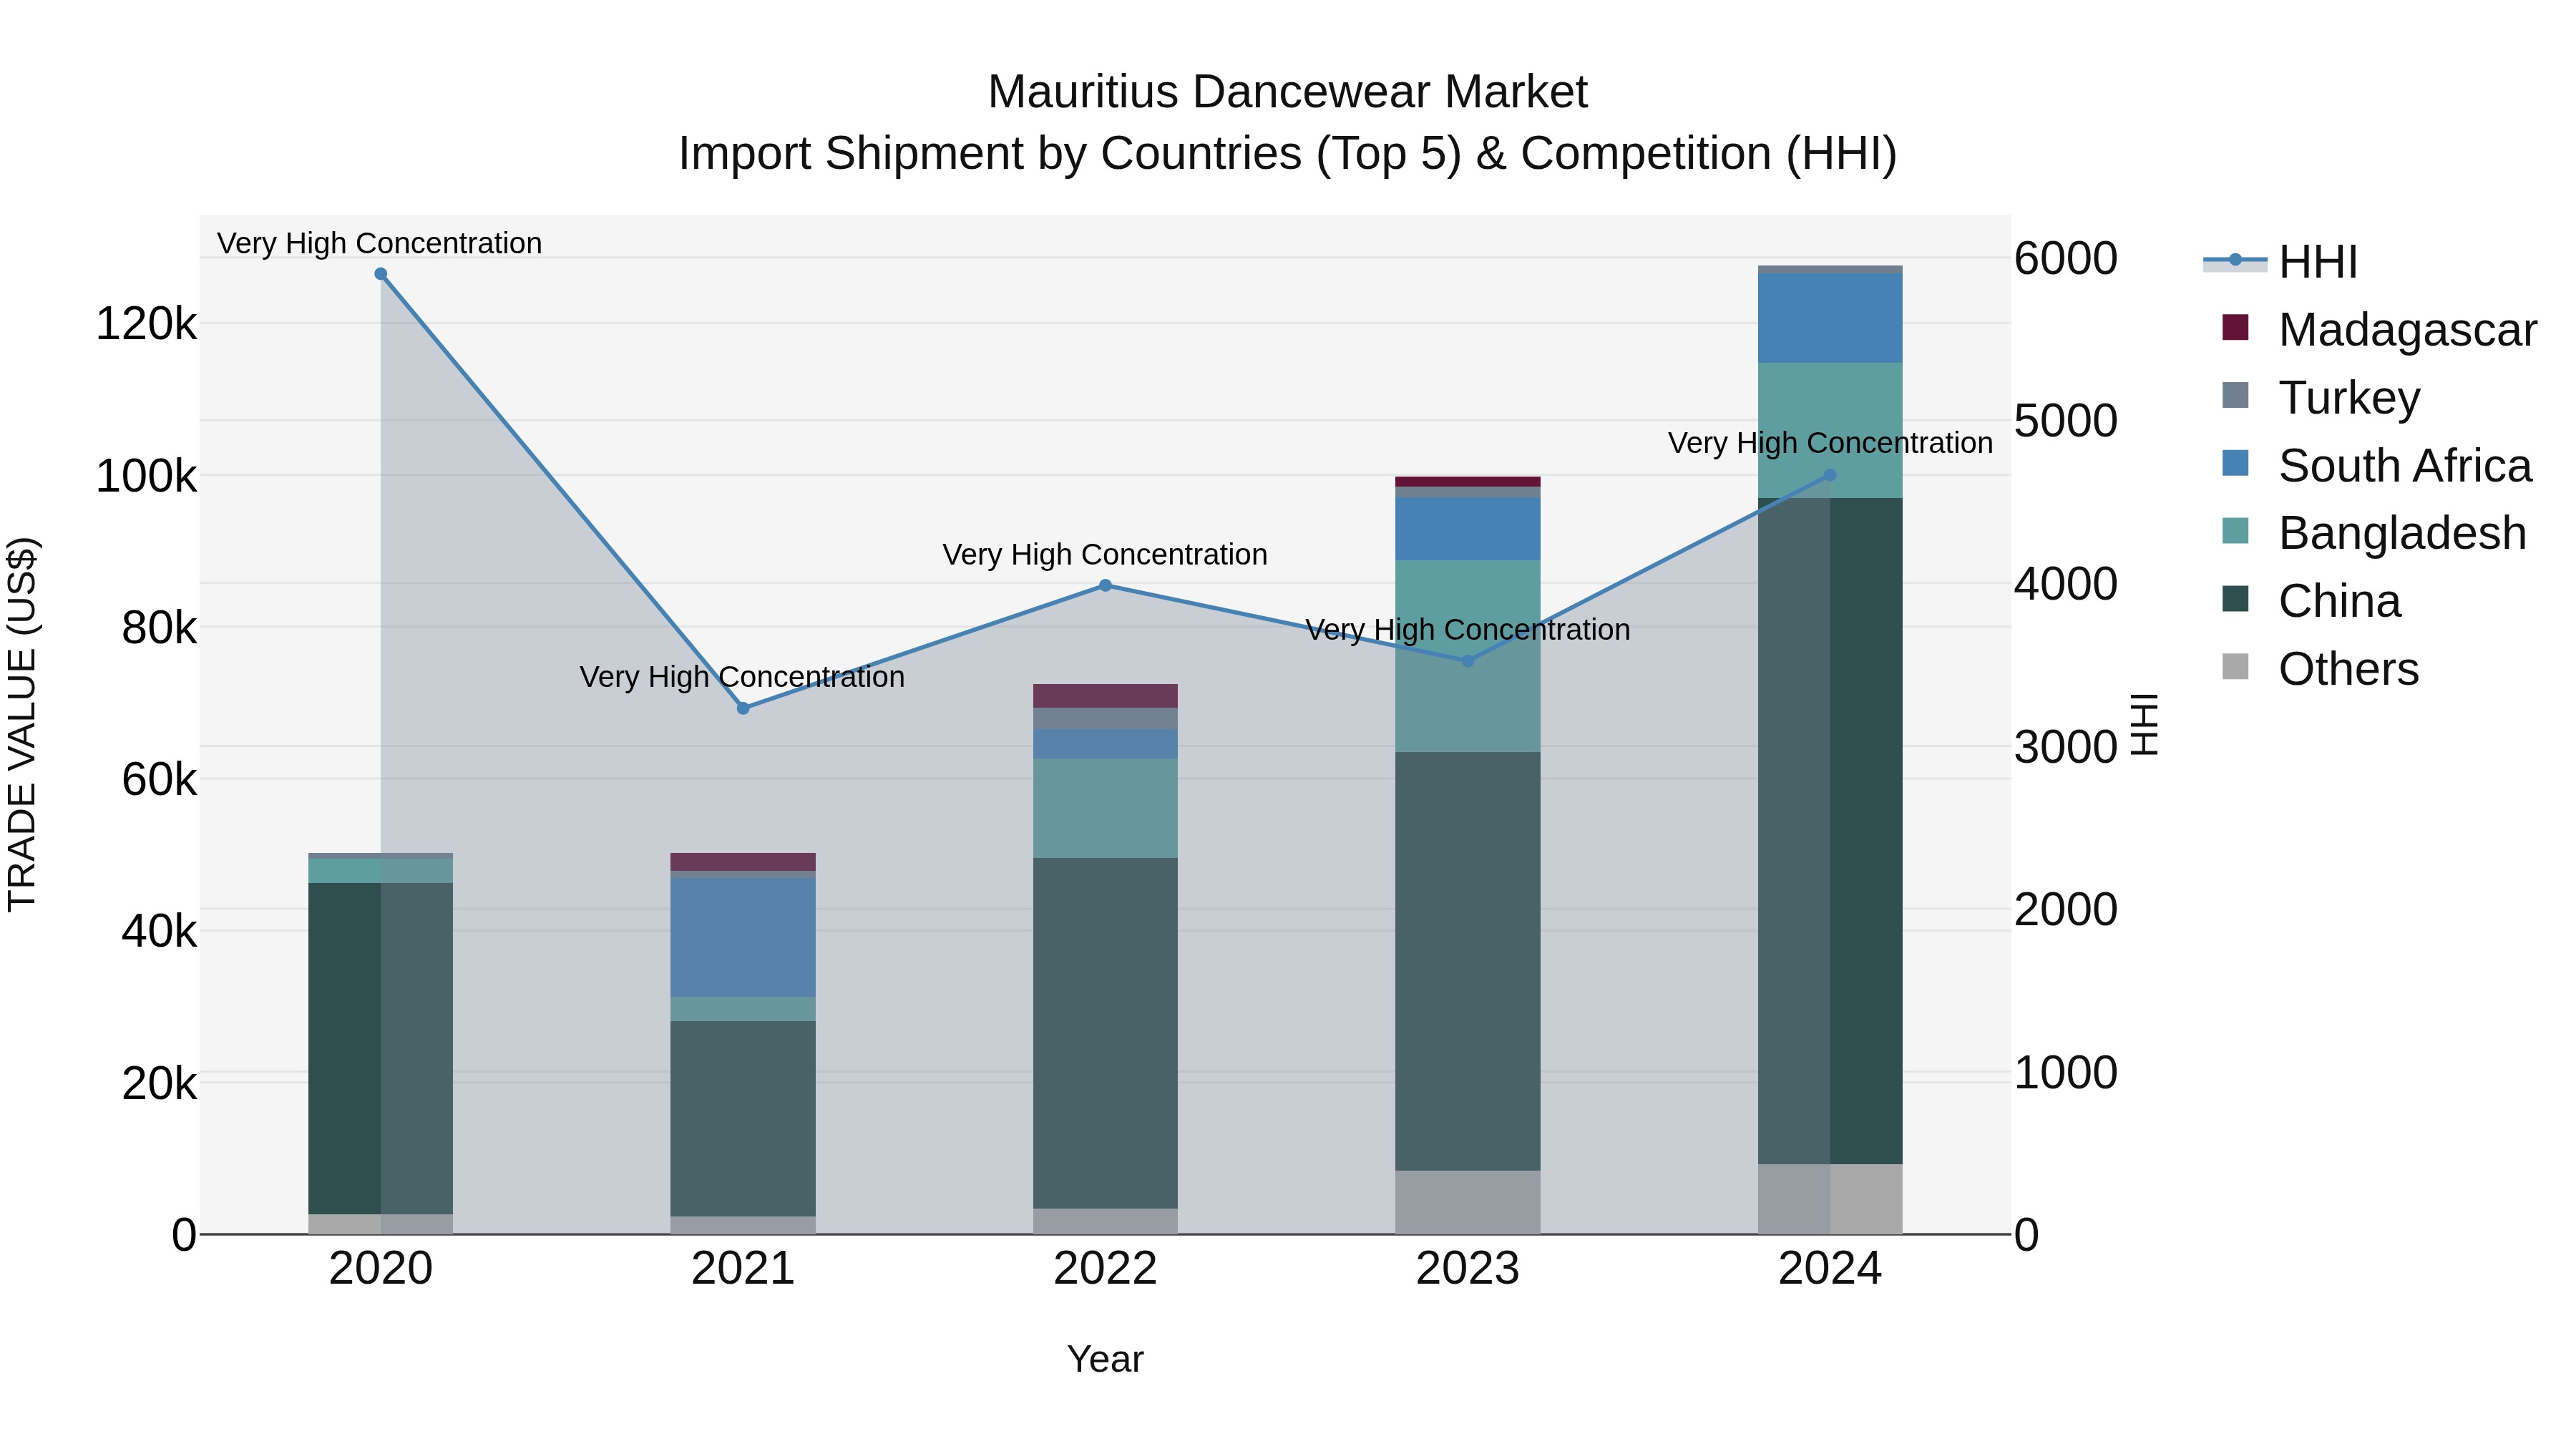Toggle the HHI legend entry
This screenshot has height=1449, width=2576.
pyautogui.click(x=2281, y=262)
